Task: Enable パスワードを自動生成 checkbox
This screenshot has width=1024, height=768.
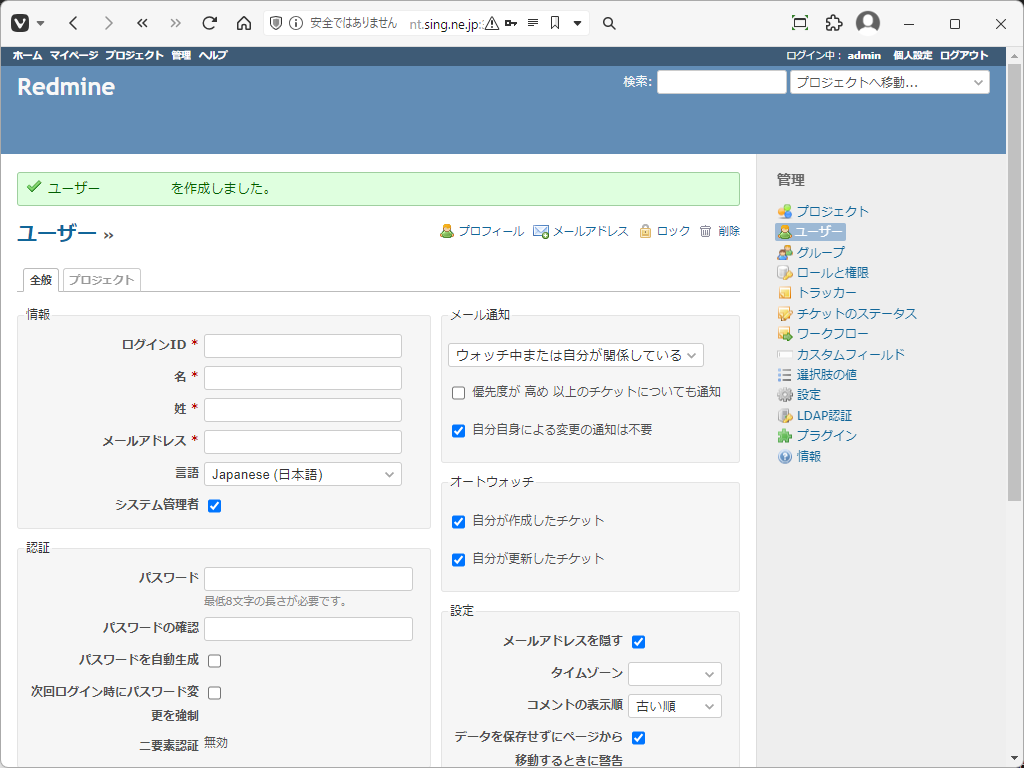Action: point(214,661)
